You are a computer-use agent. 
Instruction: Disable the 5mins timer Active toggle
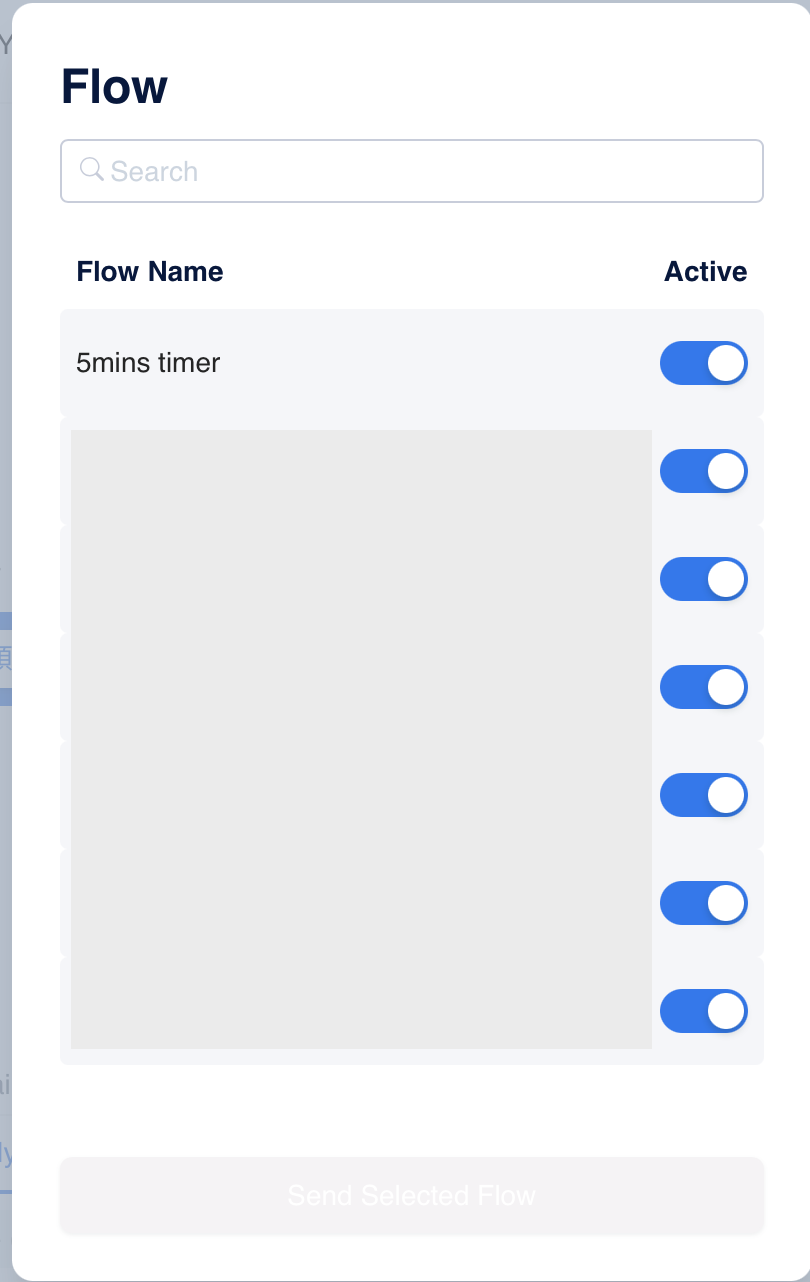coord(703,363)
